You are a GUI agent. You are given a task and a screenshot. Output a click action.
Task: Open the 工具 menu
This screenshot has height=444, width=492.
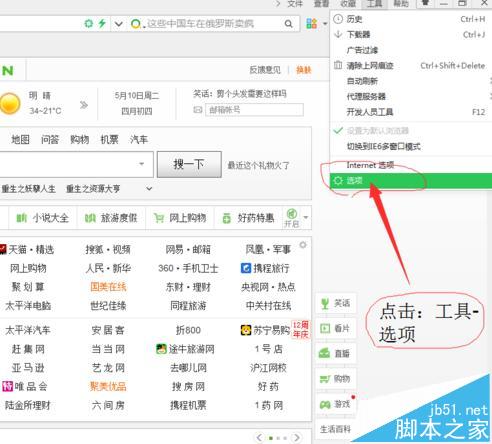click(375, 4)
